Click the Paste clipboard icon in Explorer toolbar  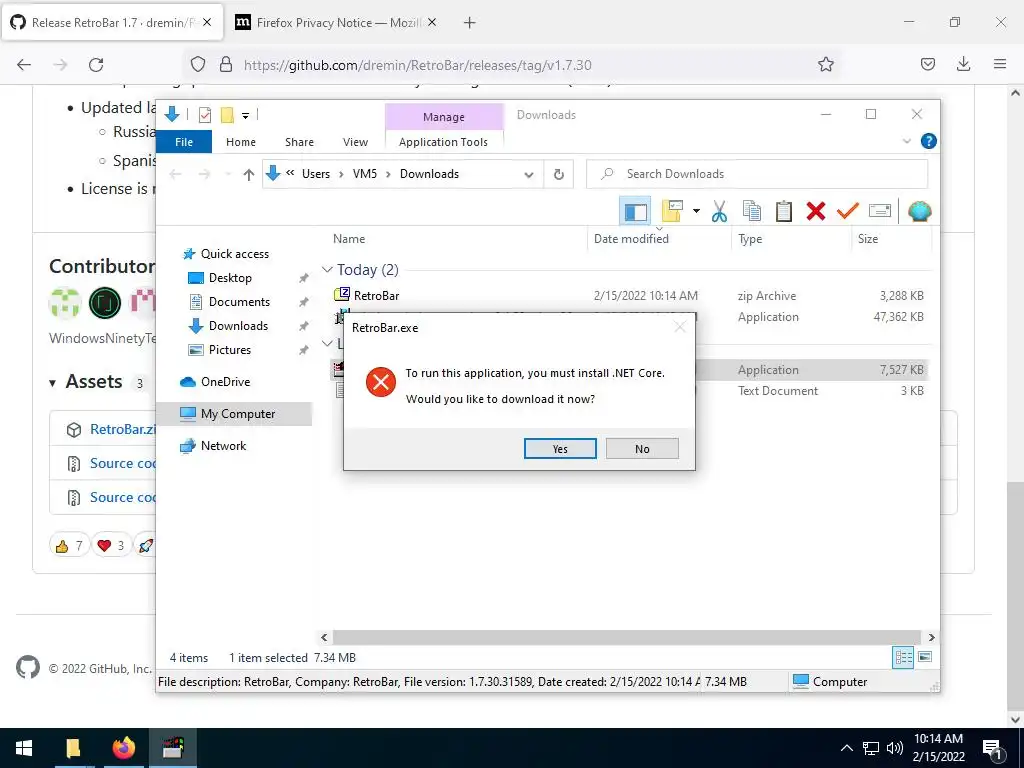pyautogui.click(x=784, y=211)
